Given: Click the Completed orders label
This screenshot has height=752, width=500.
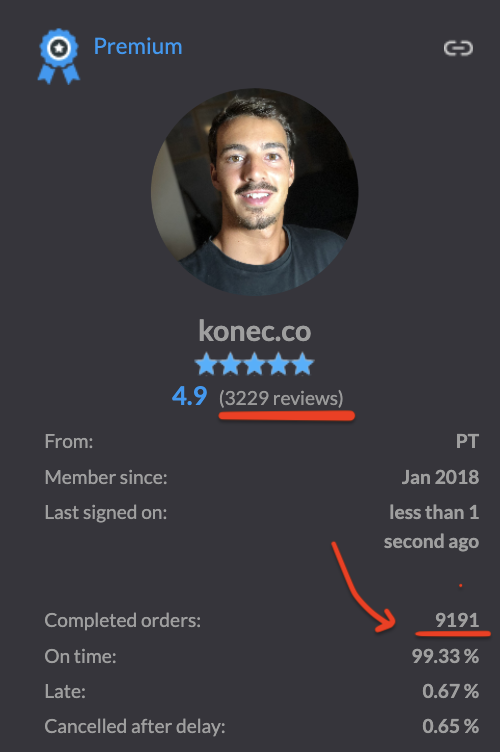Looking at the screenshot, I should point(122,620).
